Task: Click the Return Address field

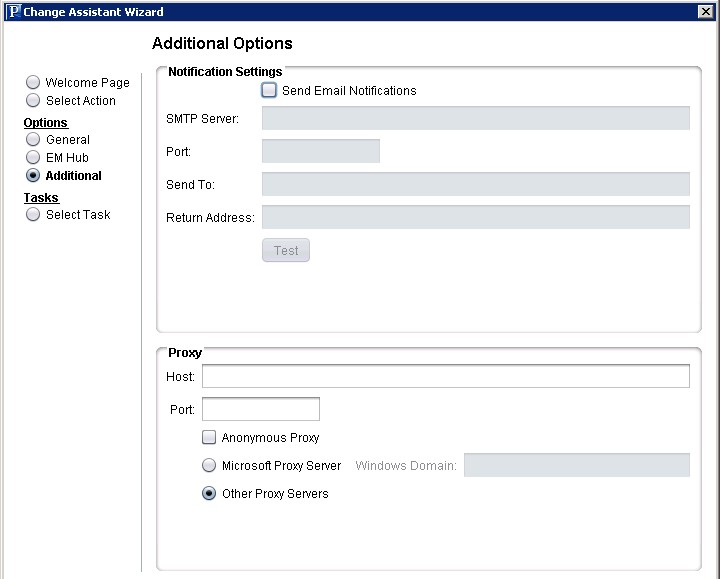Action: click(475, 217)
